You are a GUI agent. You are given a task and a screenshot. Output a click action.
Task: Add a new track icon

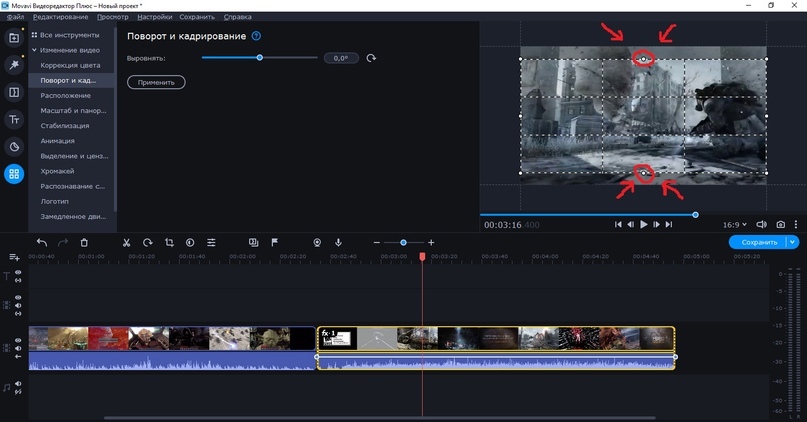[x=14, y=257]
